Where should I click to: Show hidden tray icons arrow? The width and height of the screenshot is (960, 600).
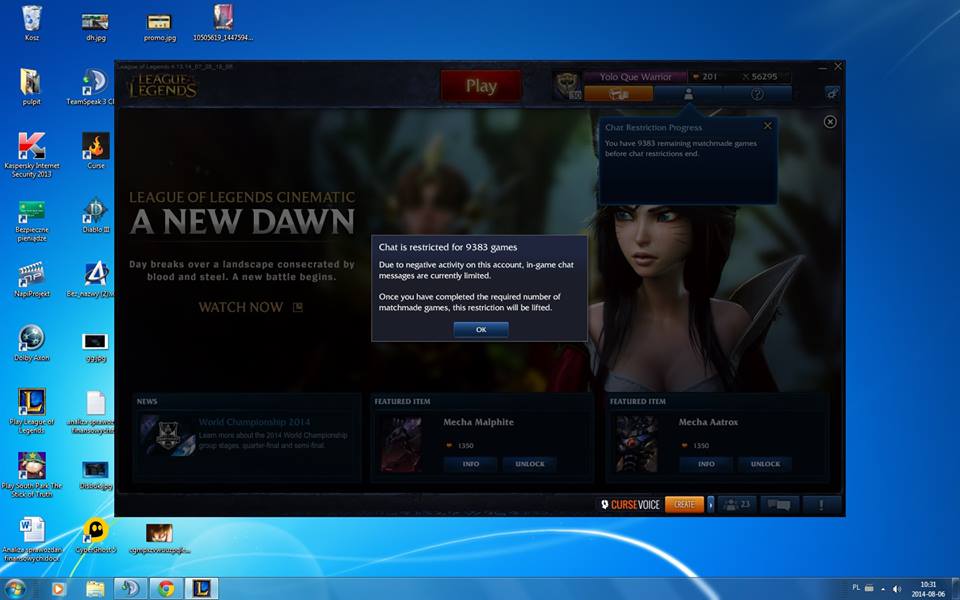coord(883,588)
